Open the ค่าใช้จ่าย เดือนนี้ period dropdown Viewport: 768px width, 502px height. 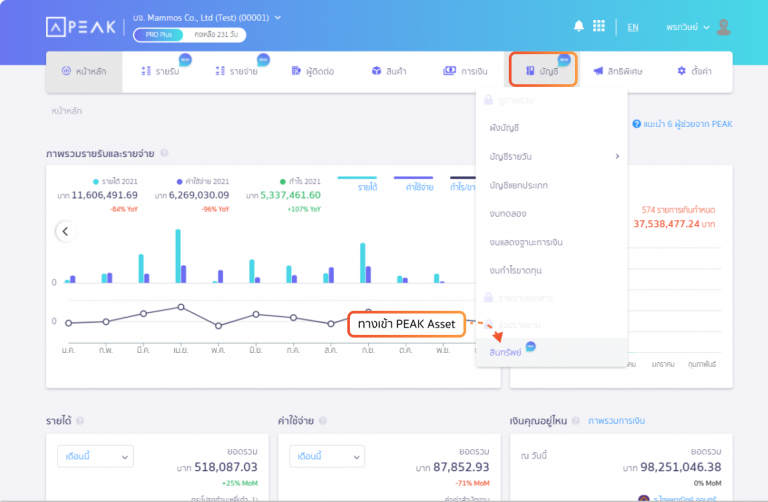(327, 456)
